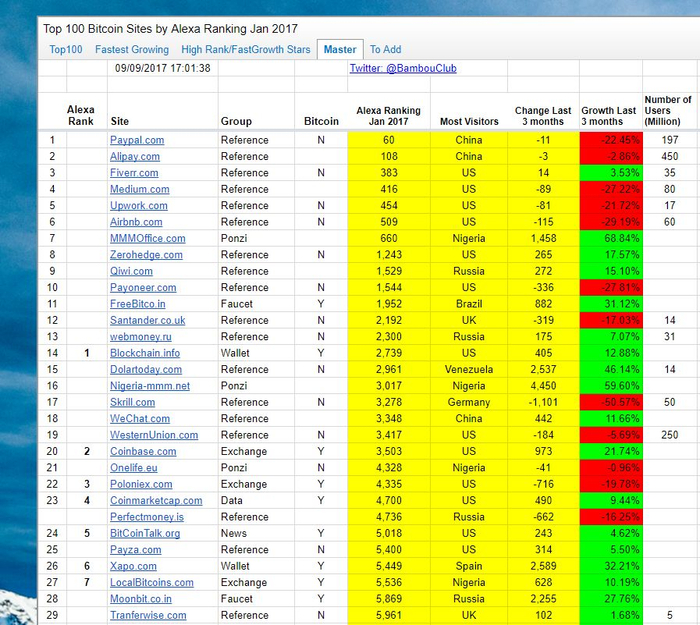Select the Alexa Rank column header

81,116
